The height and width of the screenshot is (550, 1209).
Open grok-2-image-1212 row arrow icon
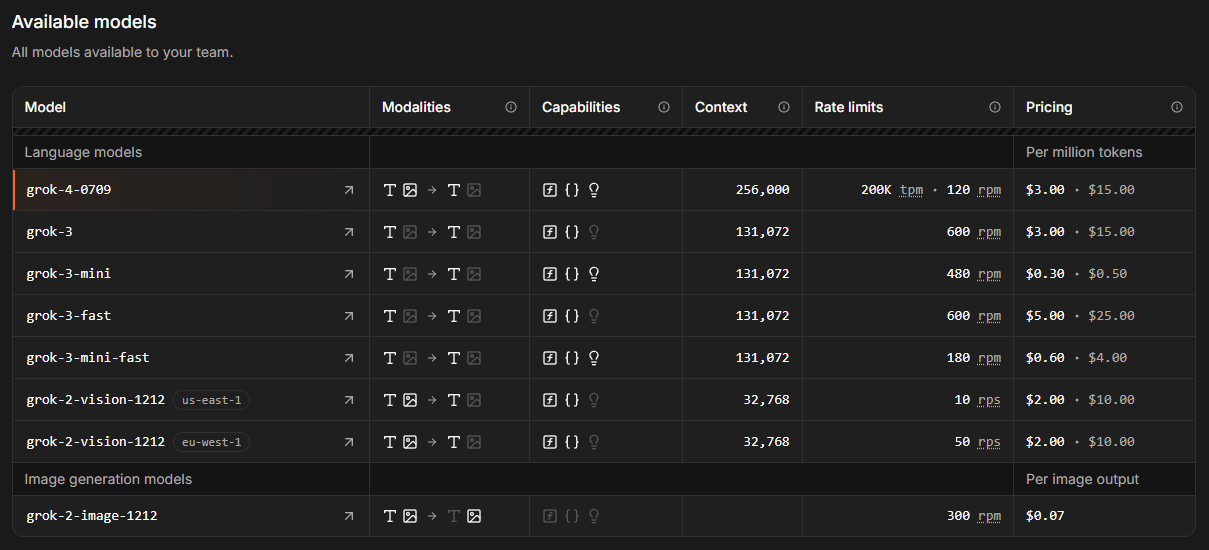[348, 516]
